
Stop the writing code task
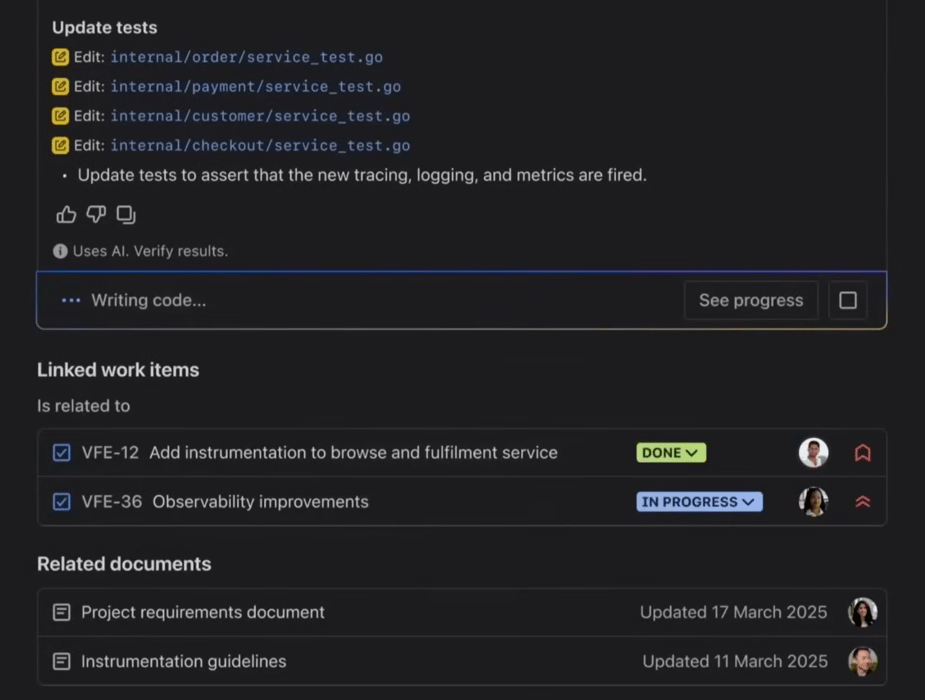coord(847,300)
